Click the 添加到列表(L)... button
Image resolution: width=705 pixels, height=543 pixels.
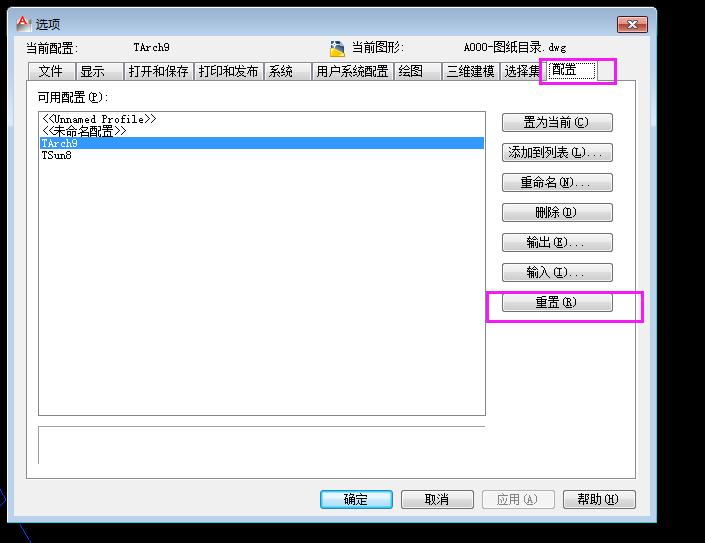point(557,152)
